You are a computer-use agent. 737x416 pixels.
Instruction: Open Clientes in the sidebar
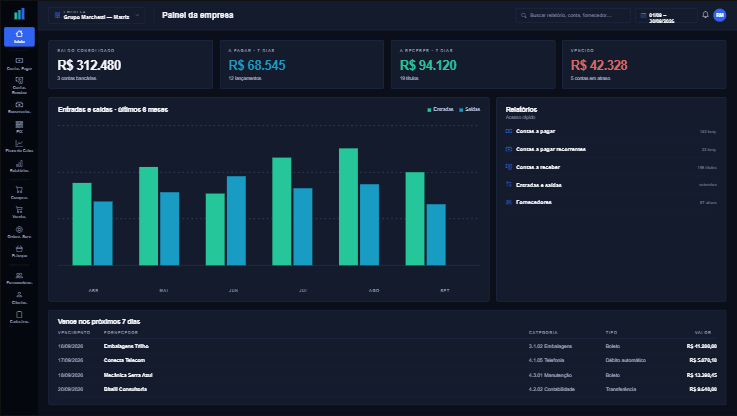click(19, 298)
